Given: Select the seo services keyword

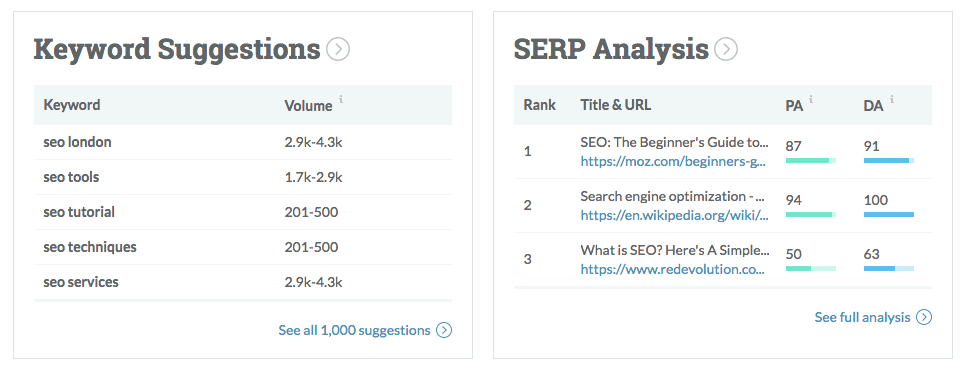Looking at the screenshot, I should [x=81, y=282].
